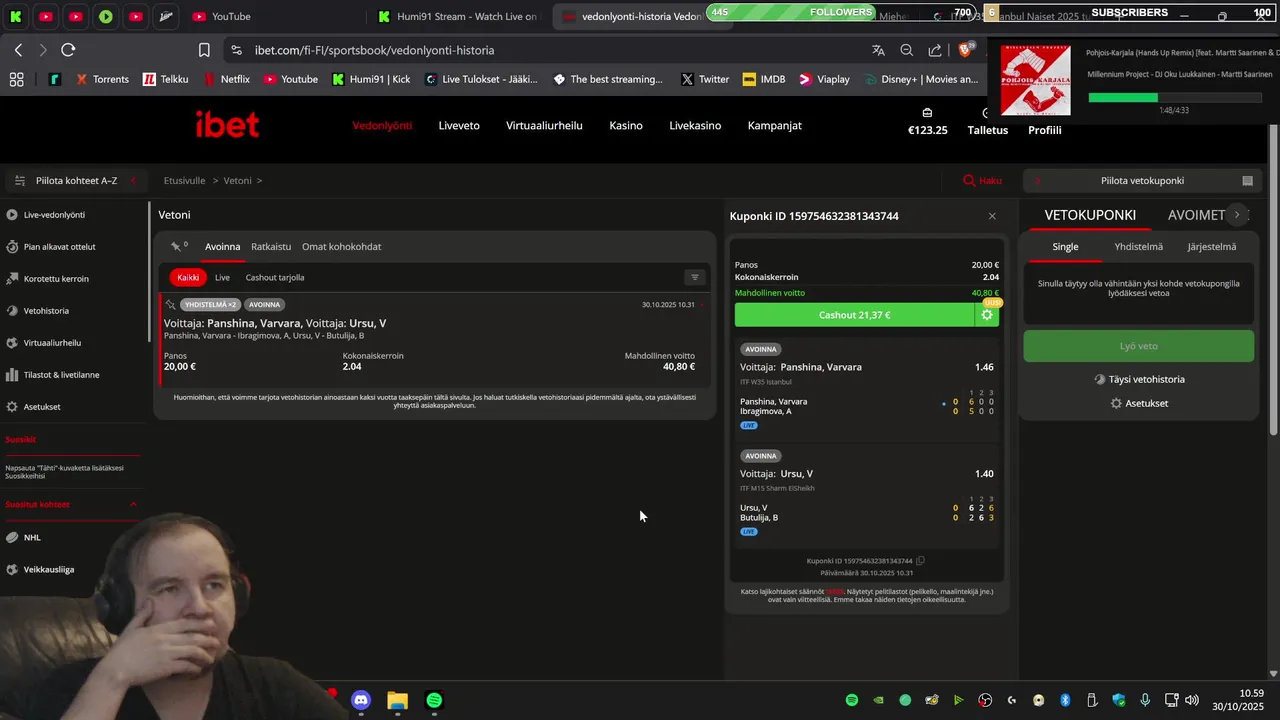The height and width of the screenshot is (720, 1280).
Task: Open the Netflix bookmark
Action: [226, 79]
